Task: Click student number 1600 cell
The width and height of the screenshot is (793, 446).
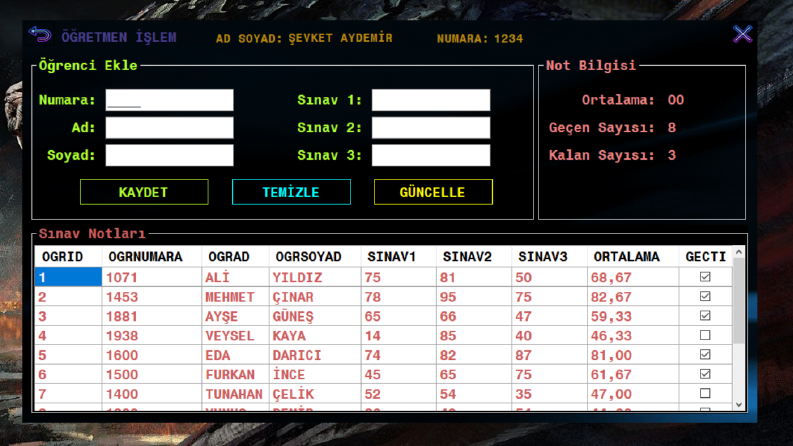Action: tap(152, 355)
